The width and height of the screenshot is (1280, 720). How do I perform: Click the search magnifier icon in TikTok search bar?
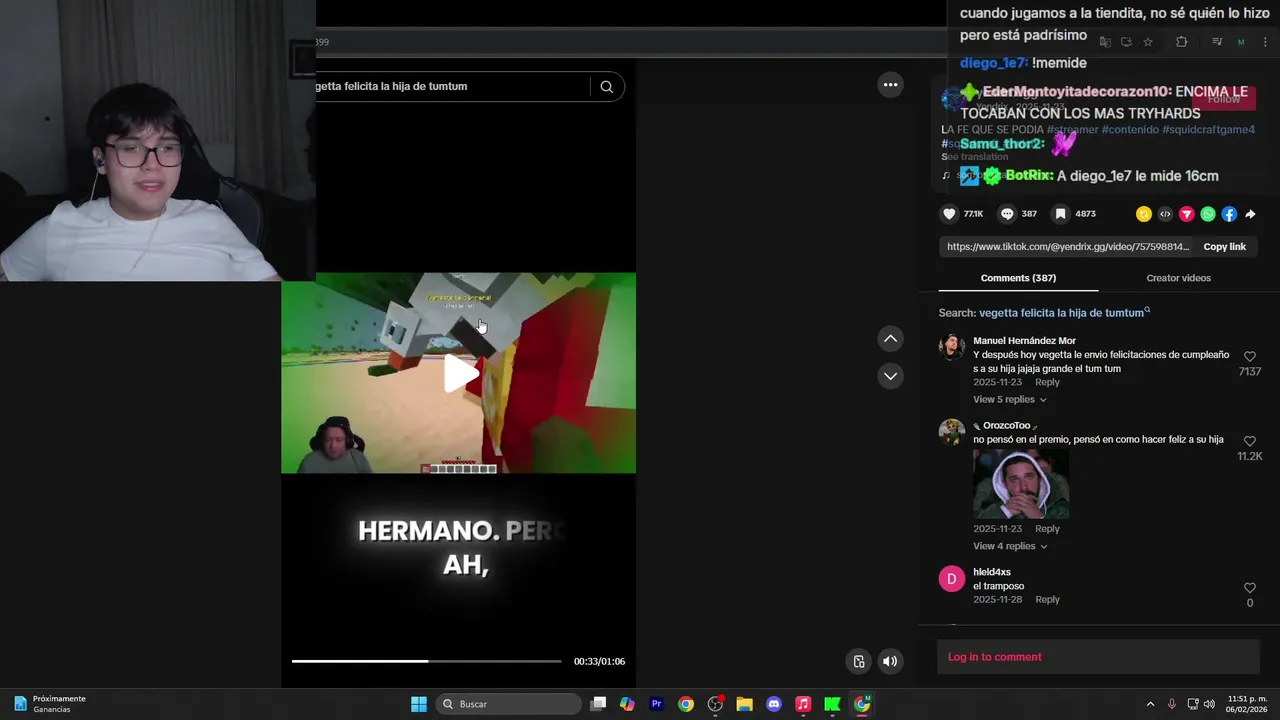point(606,86)
